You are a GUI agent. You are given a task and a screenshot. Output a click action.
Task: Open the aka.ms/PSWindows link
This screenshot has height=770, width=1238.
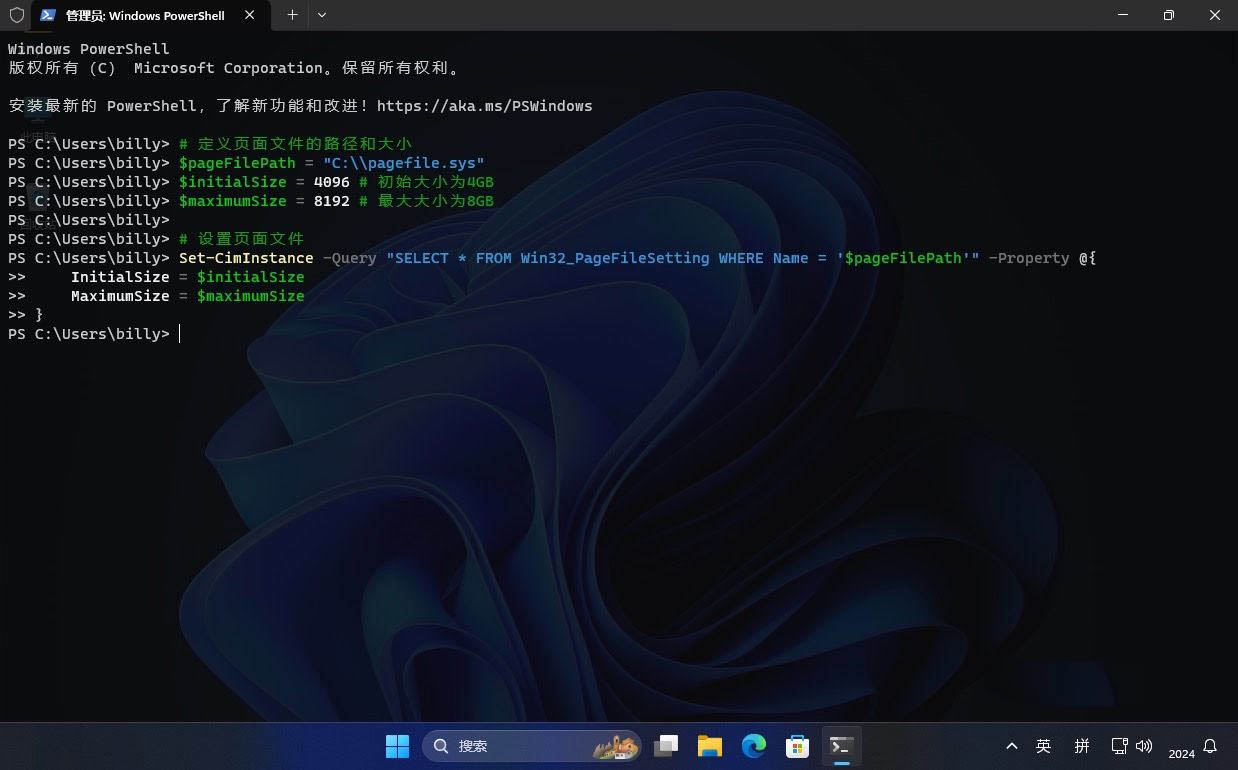[x=484, y=106]
